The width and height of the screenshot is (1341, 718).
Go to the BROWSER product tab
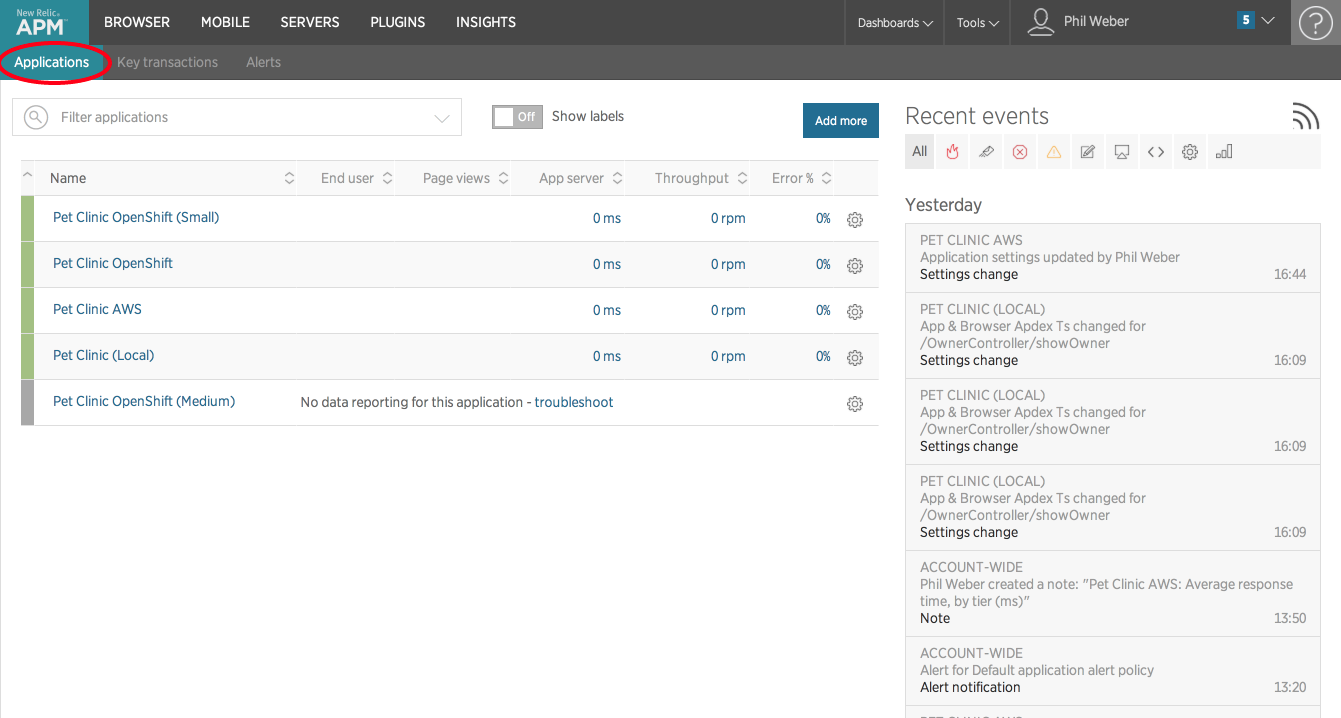[137, 22]
